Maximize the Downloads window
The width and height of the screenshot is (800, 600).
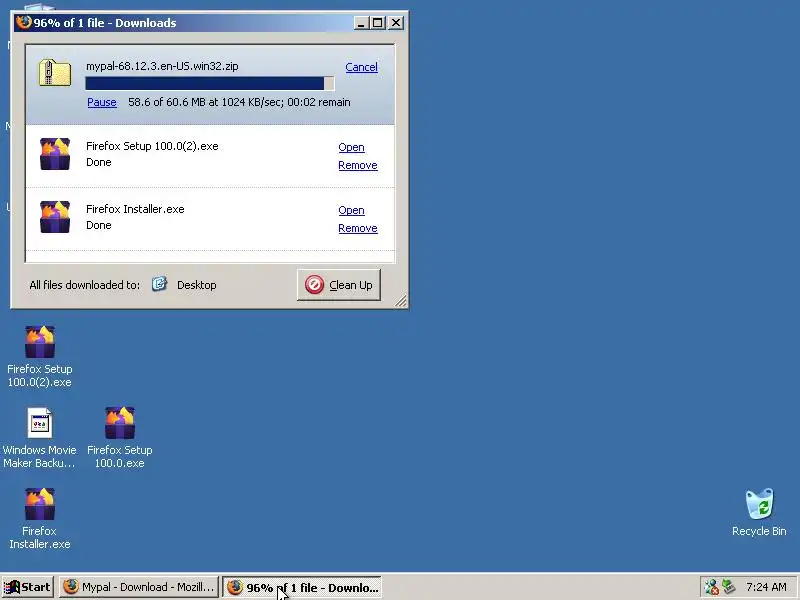(378, 23)
